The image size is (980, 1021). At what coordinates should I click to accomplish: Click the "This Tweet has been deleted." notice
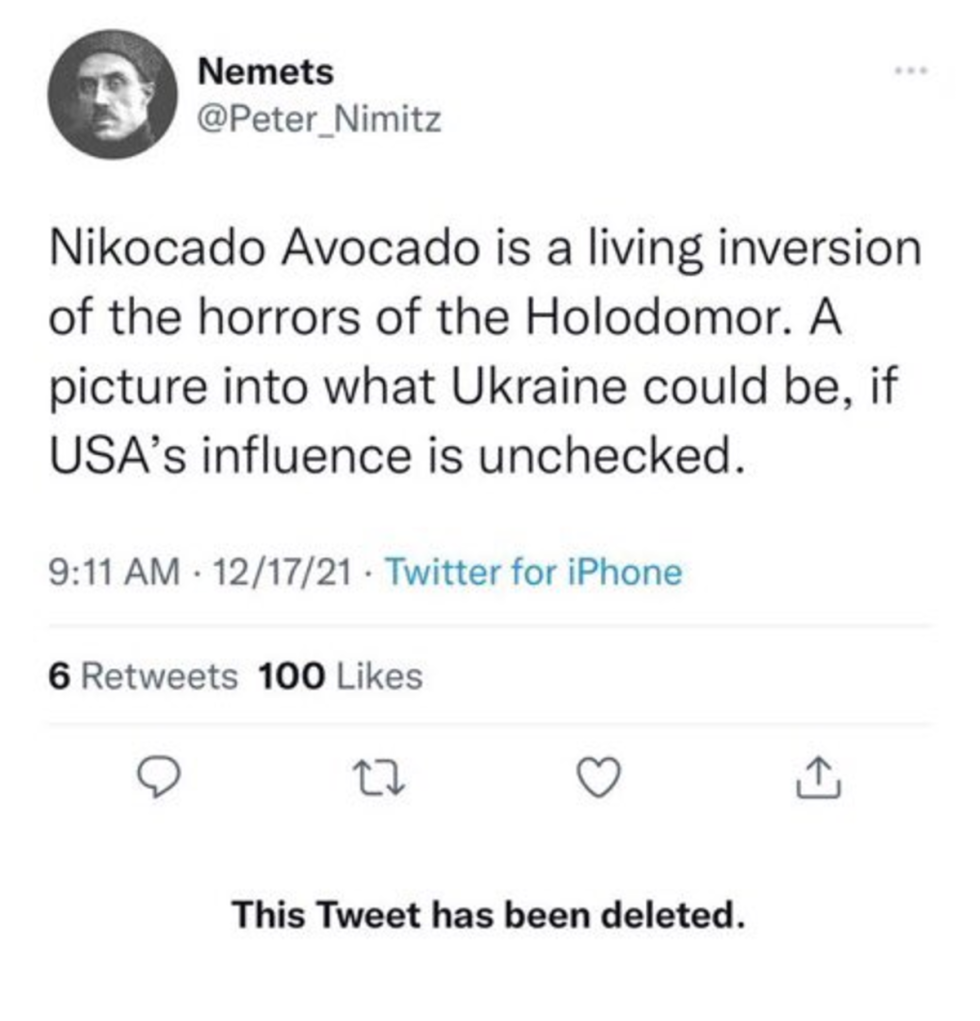489,914
